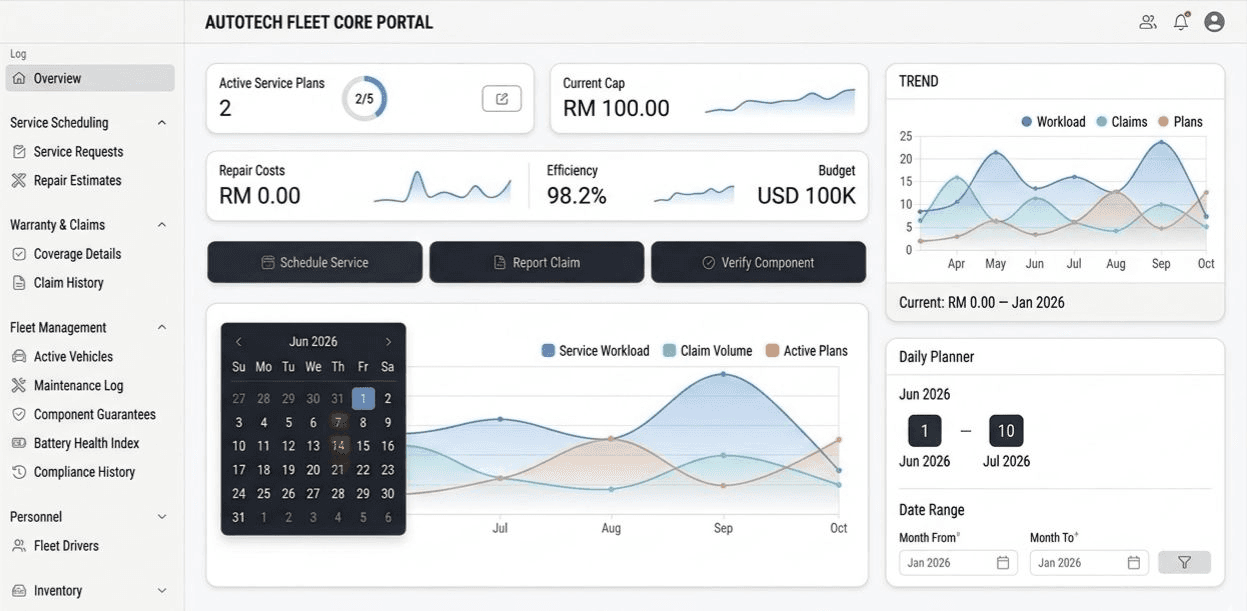
Task: Click the '98.2%' efficiency value
Action: pyautogui.click(x=577, y=196)
